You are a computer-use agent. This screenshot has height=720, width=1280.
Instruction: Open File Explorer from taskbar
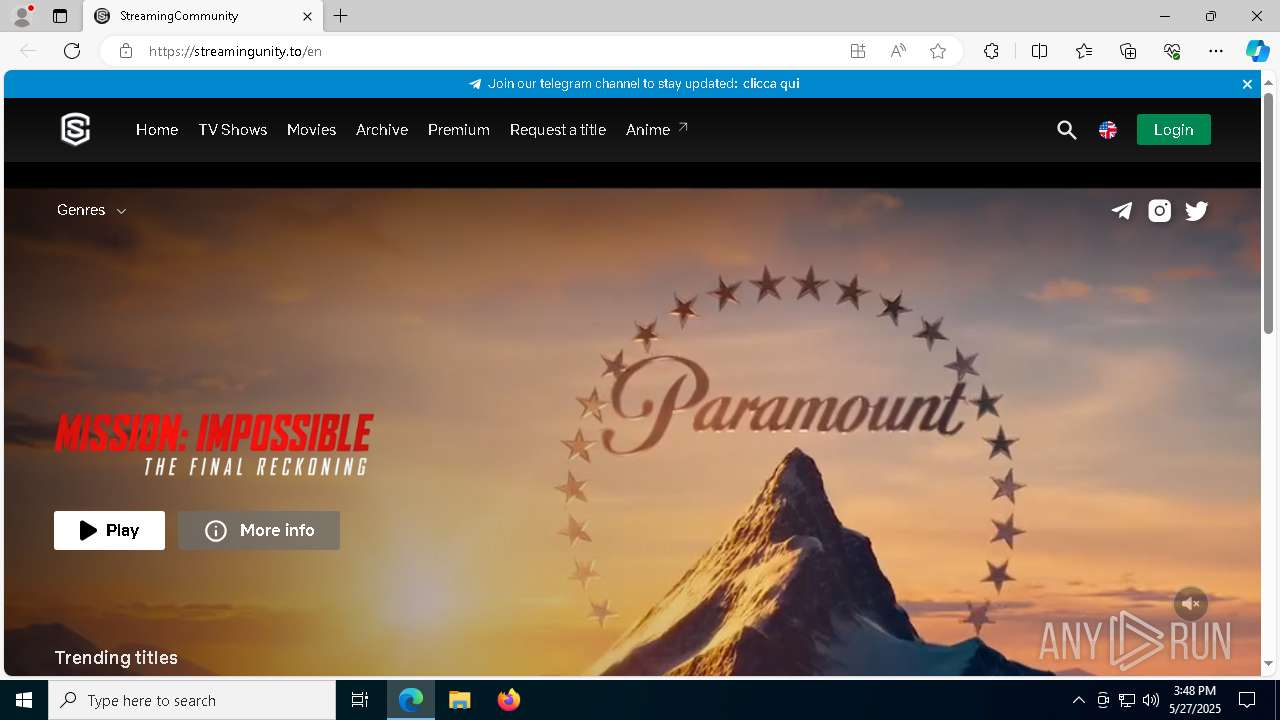pyautogui.click(x=460, y=700)
